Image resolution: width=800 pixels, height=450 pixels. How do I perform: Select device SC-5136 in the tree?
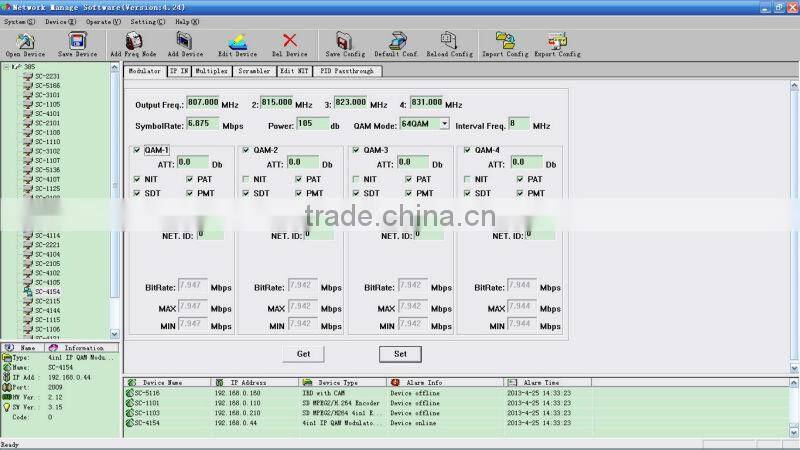47,170
